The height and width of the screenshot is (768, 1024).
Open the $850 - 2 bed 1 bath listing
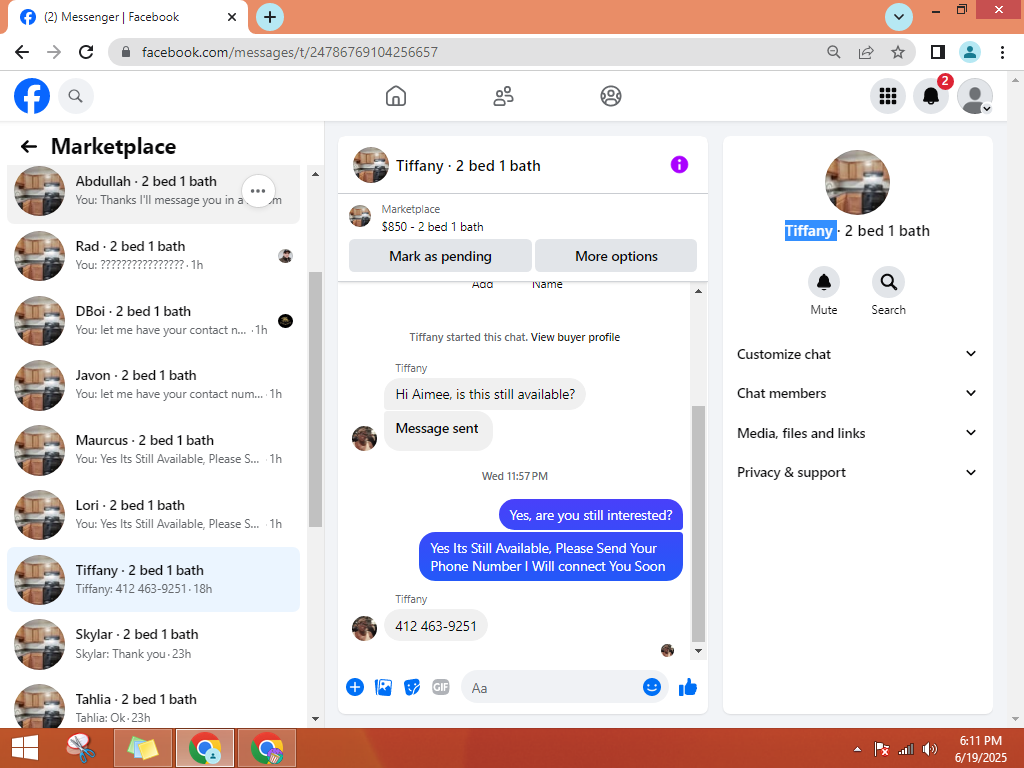tap(432, 227)
